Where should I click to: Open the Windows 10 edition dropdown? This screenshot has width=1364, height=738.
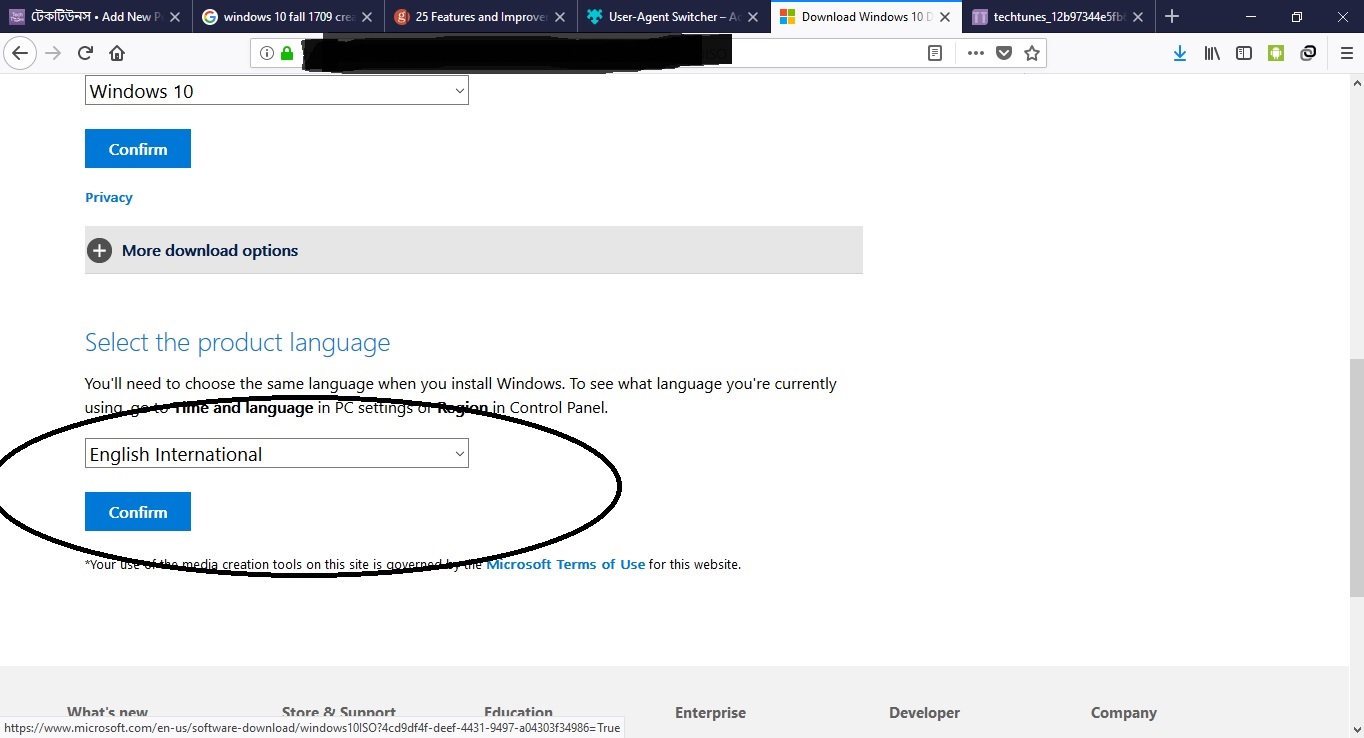pos(277,91)
